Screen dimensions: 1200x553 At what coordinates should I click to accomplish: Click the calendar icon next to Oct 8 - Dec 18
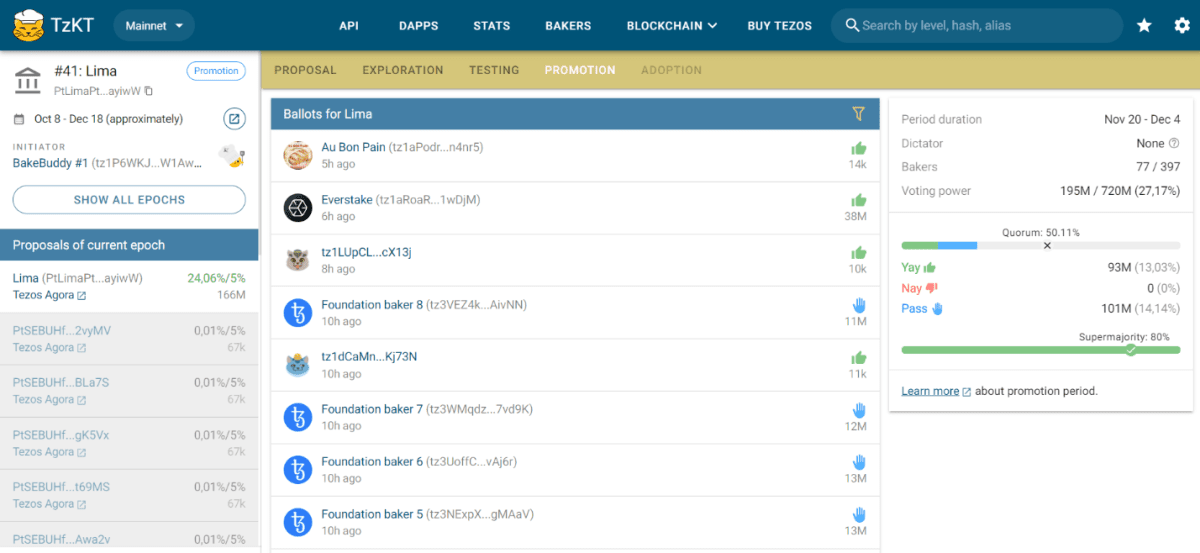19,119
